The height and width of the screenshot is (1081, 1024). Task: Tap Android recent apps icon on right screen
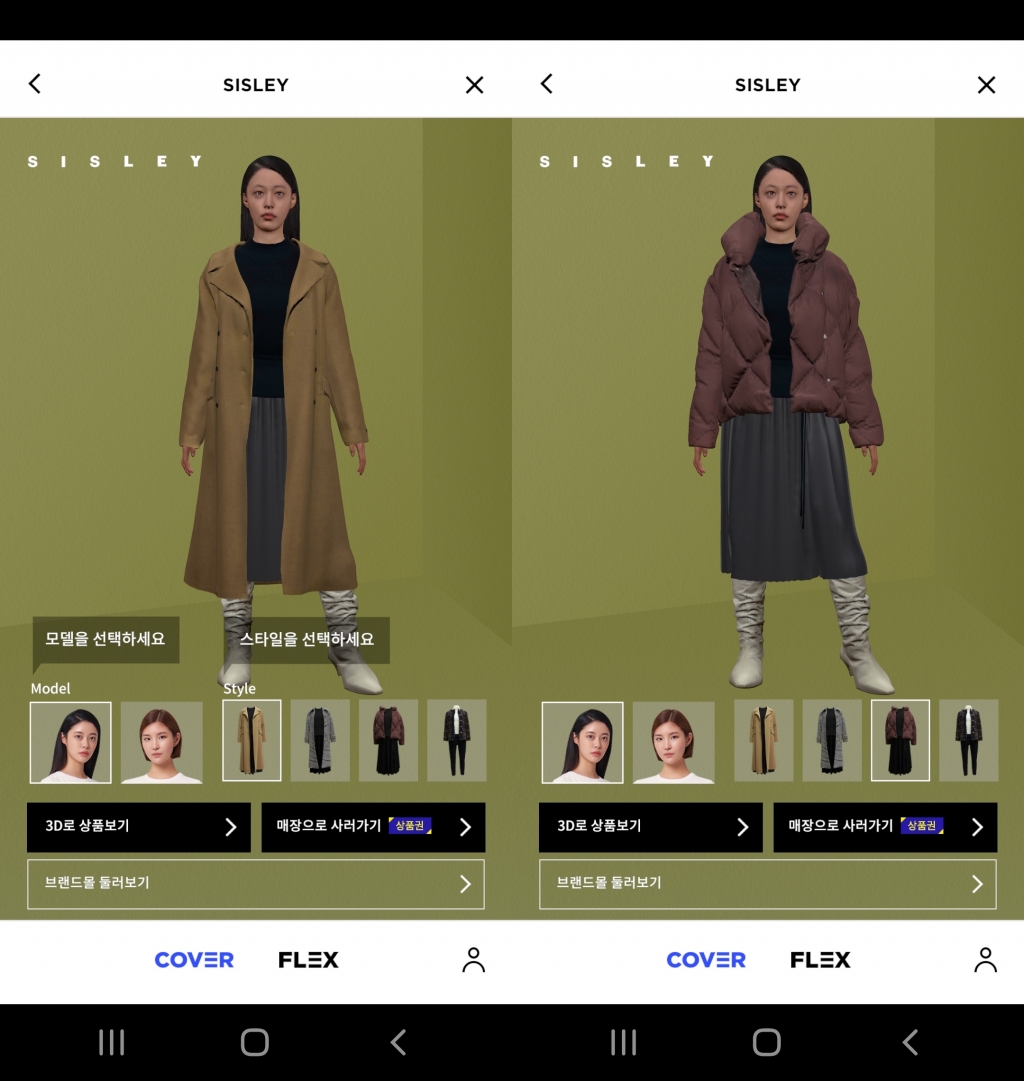623,1043
